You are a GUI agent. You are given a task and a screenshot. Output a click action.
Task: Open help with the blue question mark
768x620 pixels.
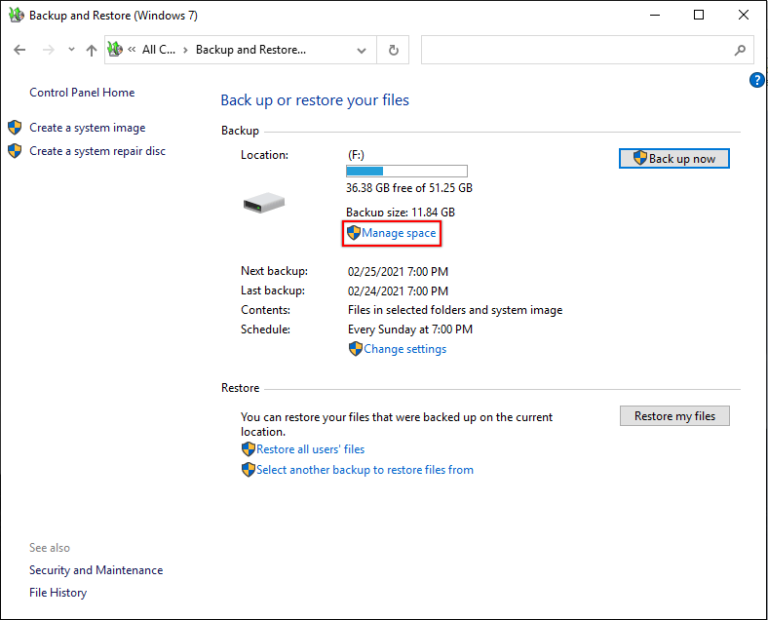(x=757, y=80)
